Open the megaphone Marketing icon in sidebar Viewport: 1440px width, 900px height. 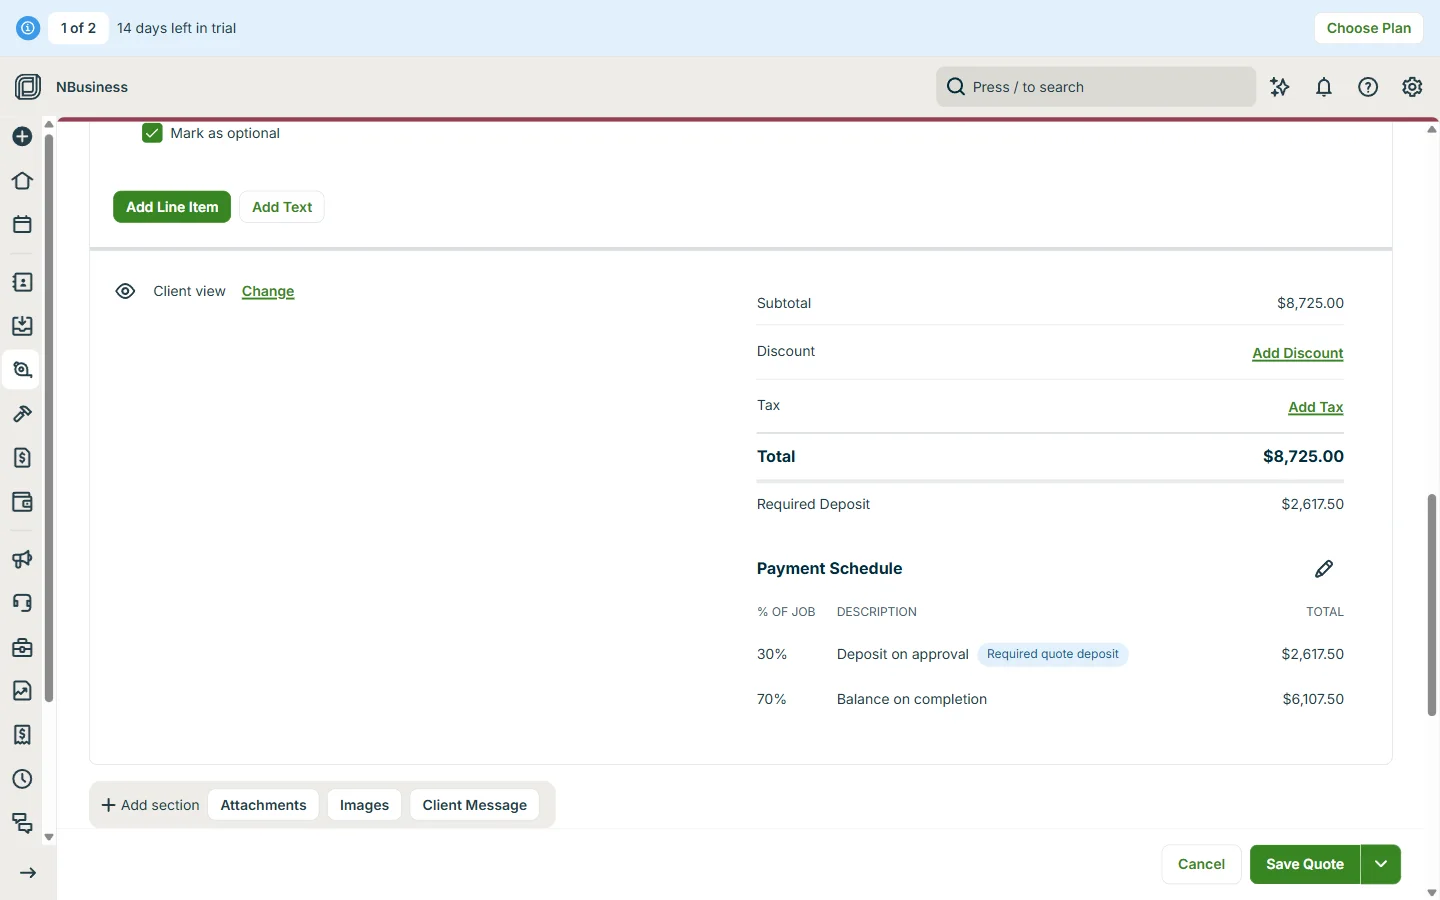[22, 559]
